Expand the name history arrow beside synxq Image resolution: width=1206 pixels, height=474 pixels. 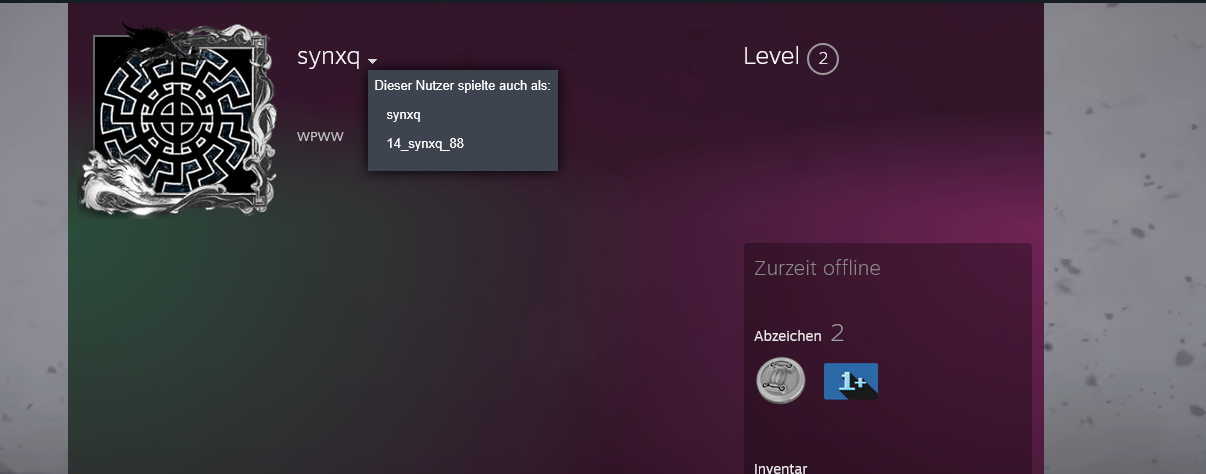click(372, 62)
